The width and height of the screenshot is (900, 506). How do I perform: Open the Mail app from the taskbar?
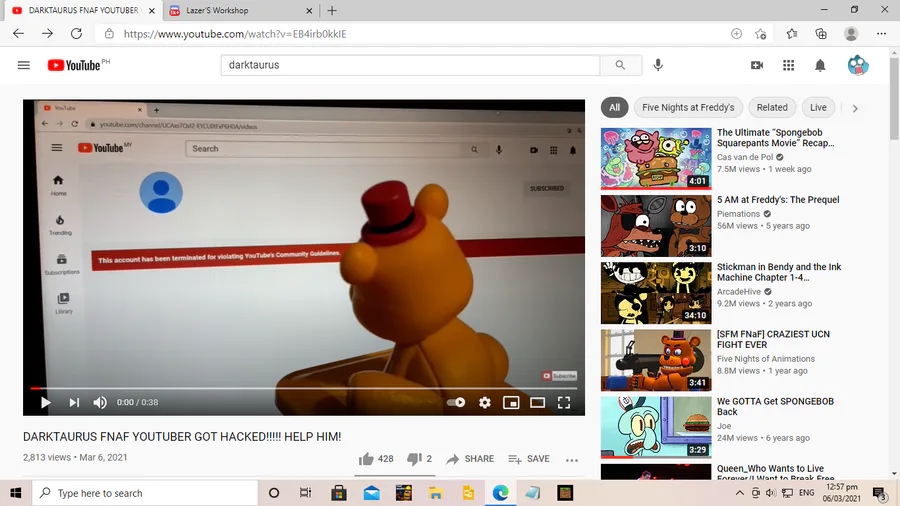tap(371, 493)
